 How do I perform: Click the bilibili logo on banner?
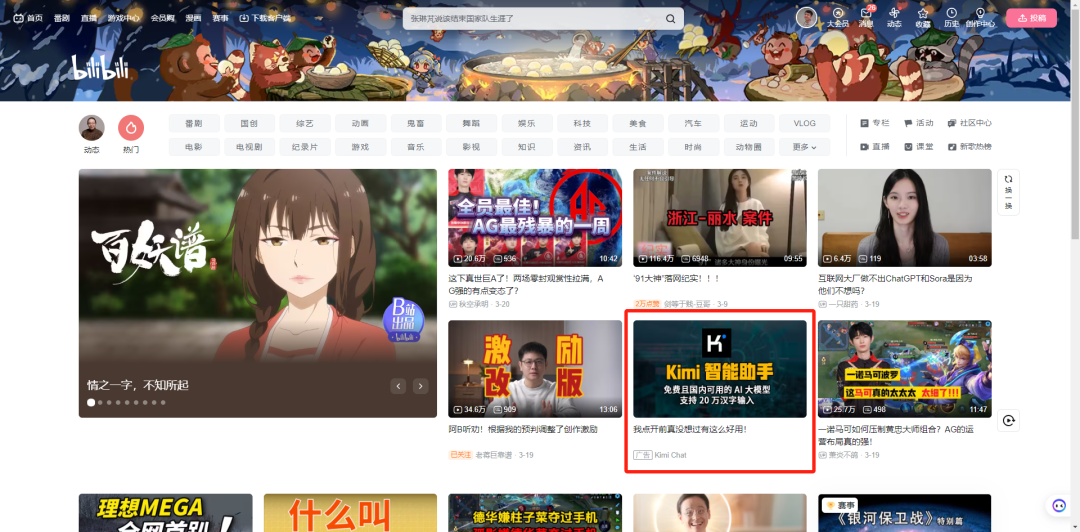click(100, 68)
